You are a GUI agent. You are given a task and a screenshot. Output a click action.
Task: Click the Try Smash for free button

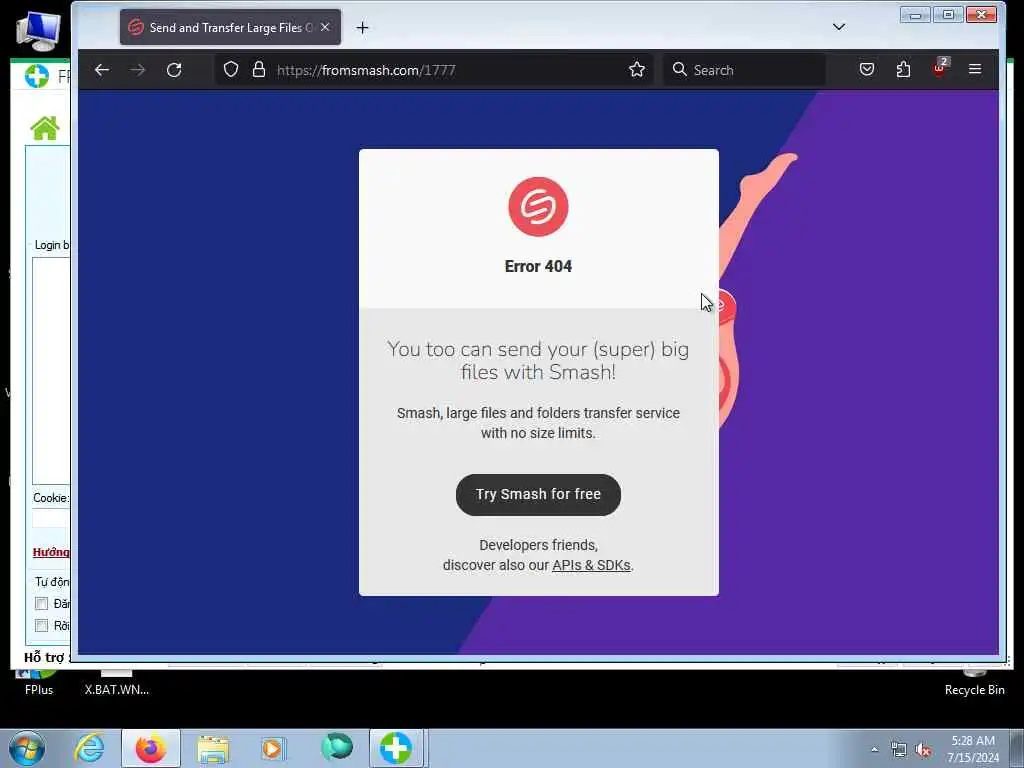538,494
